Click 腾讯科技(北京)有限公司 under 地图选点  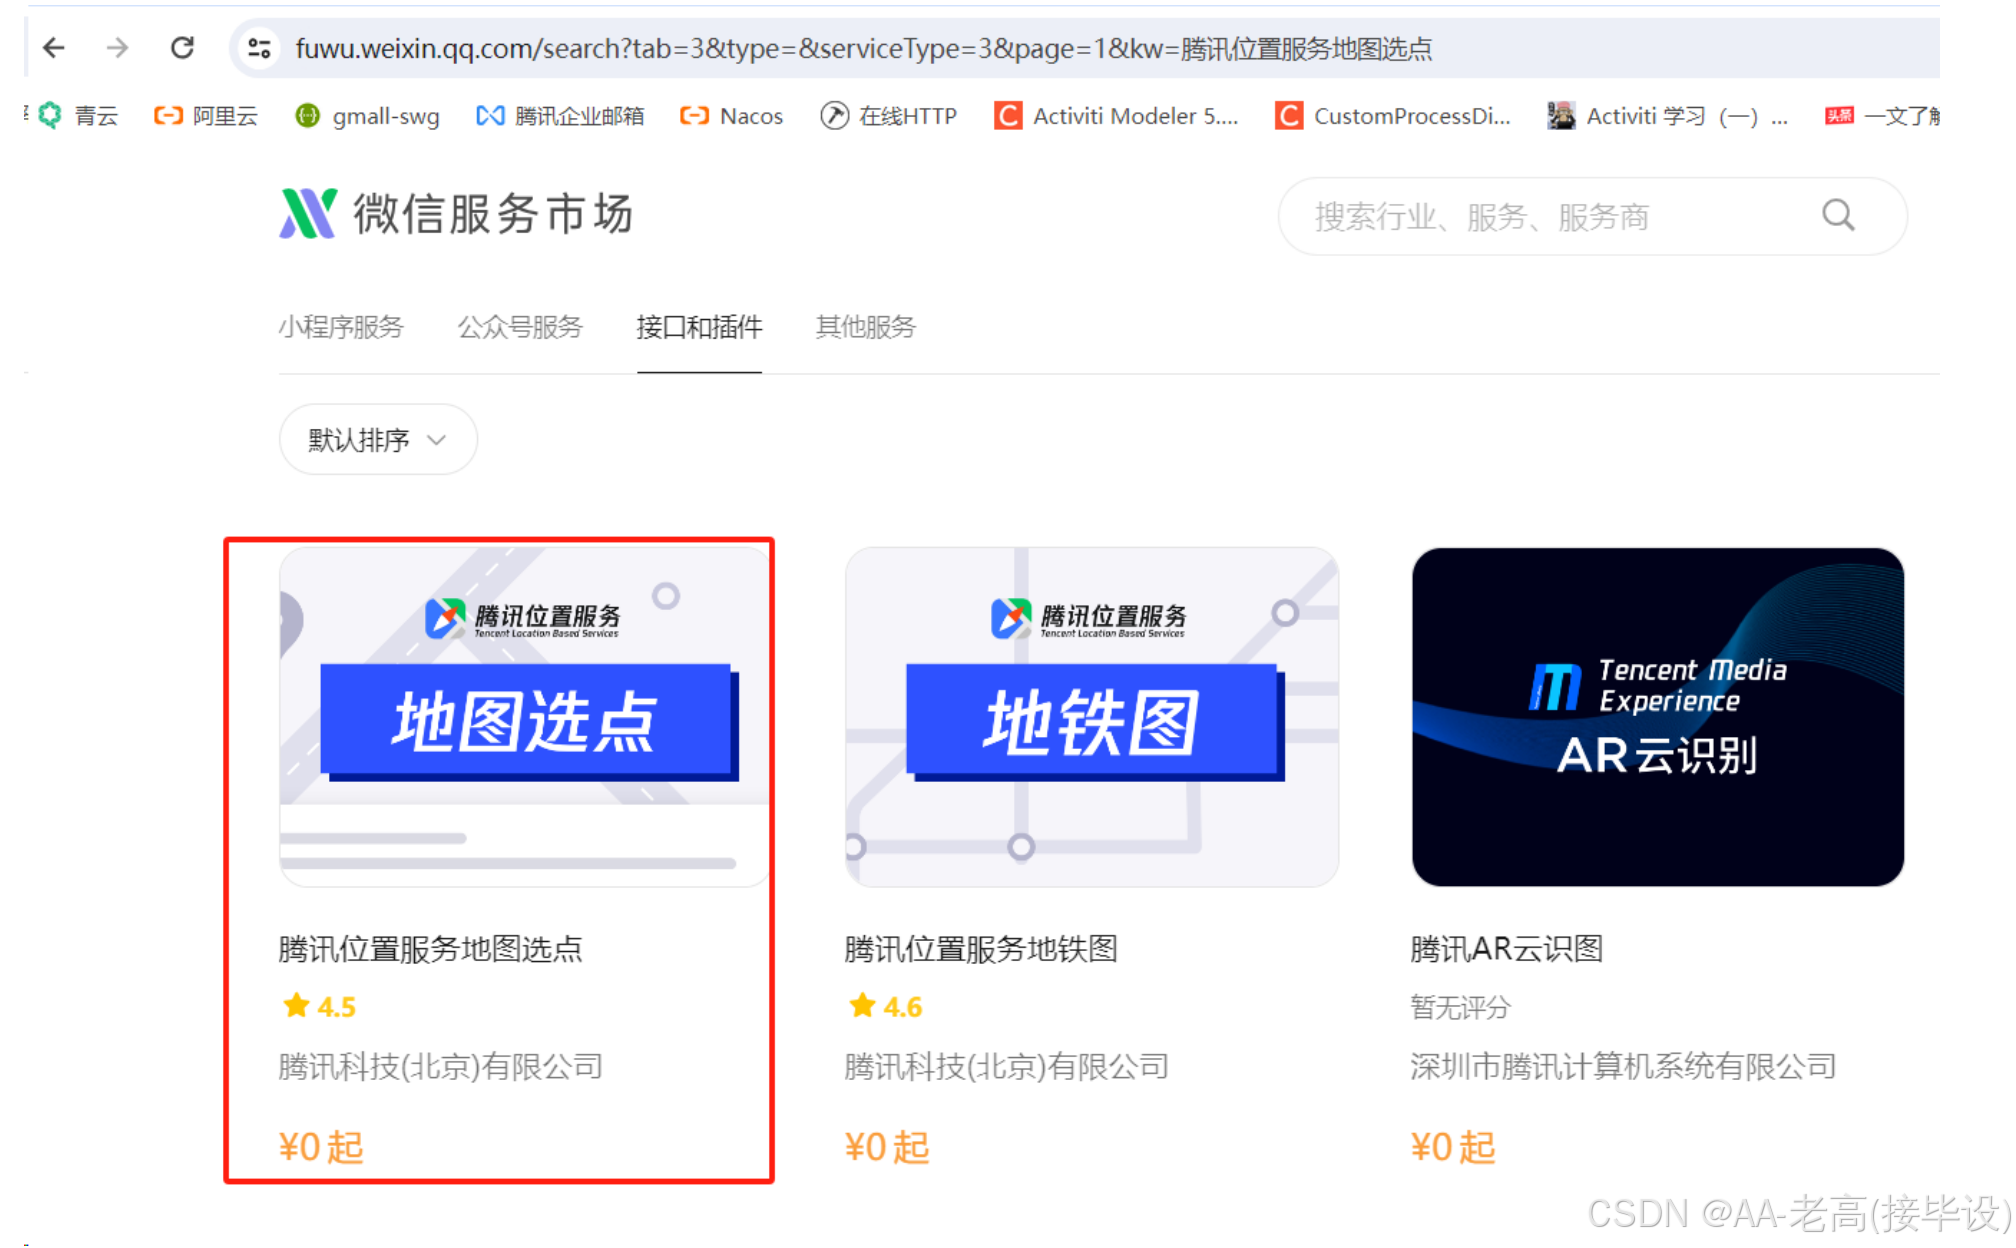(x=440, y=1067)
